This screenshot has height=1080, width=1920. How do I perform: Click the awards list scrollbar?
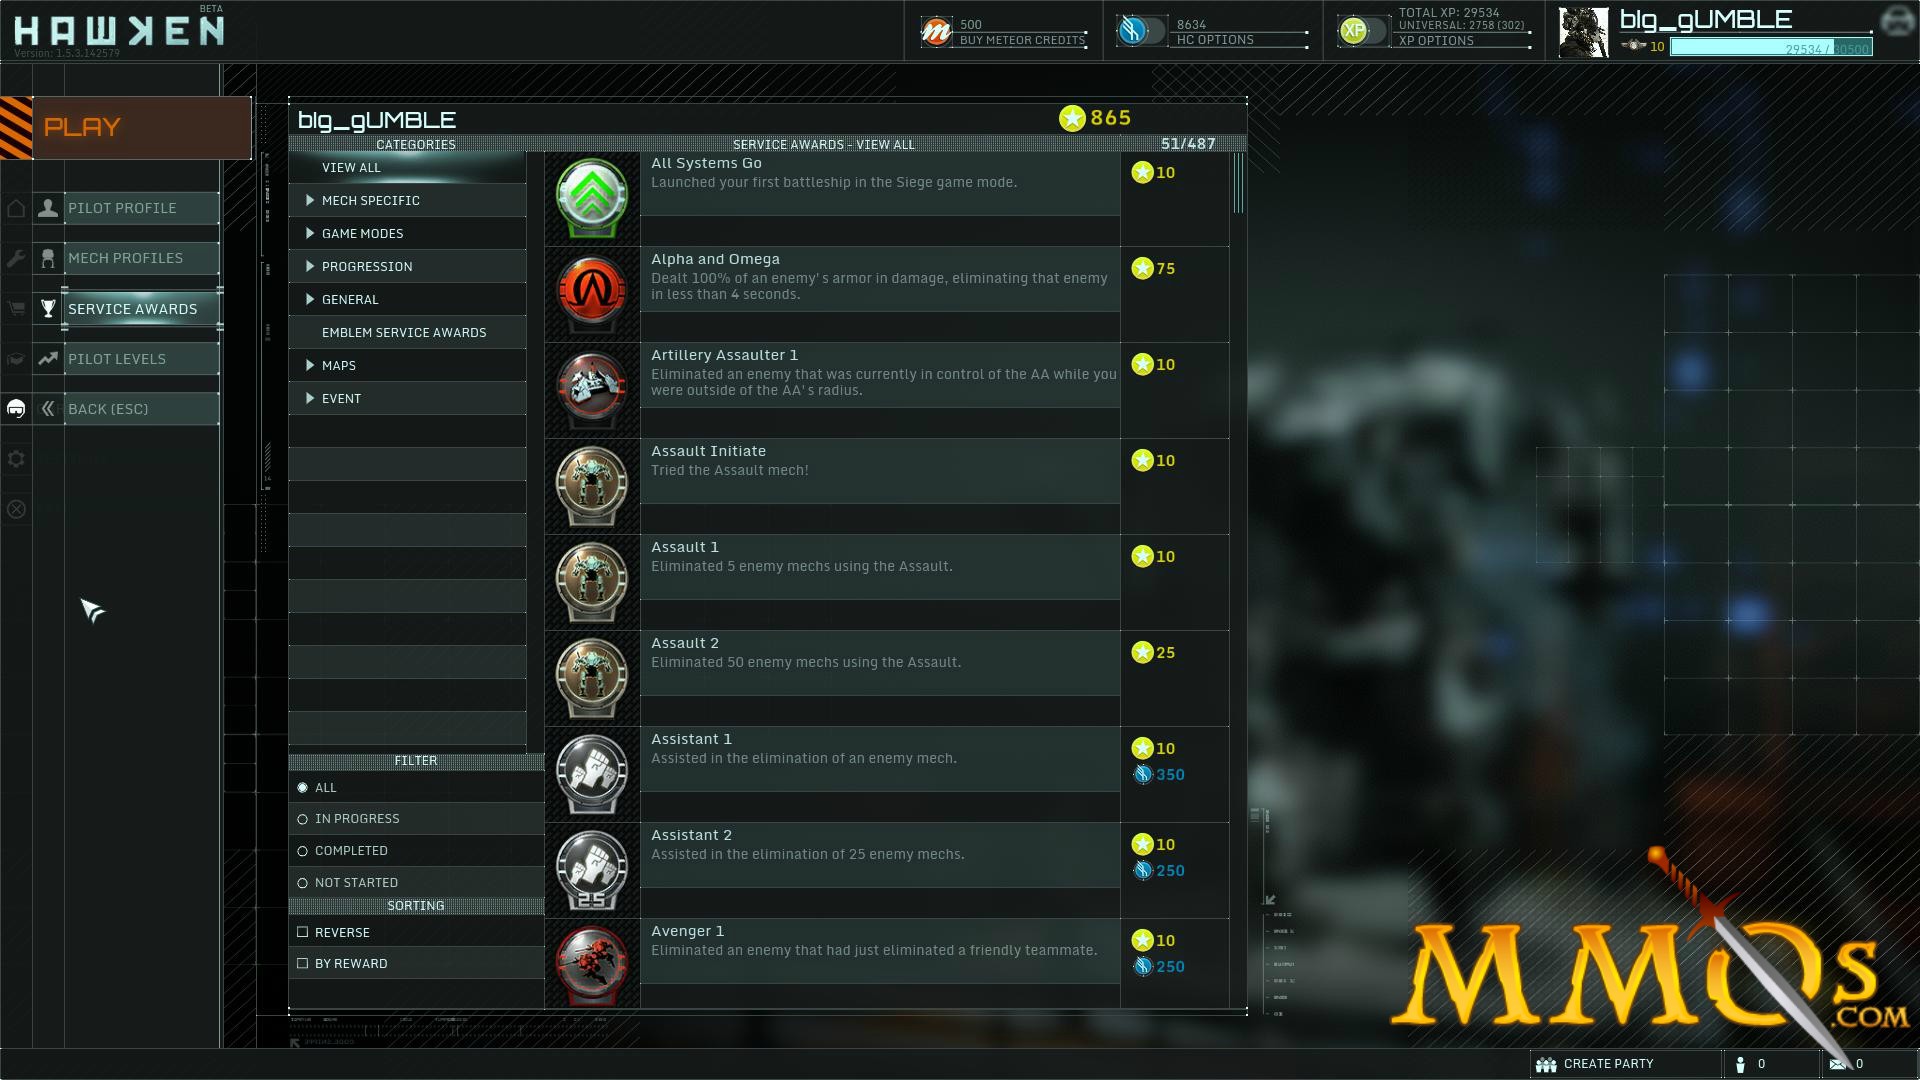(x=1239, y=183)
